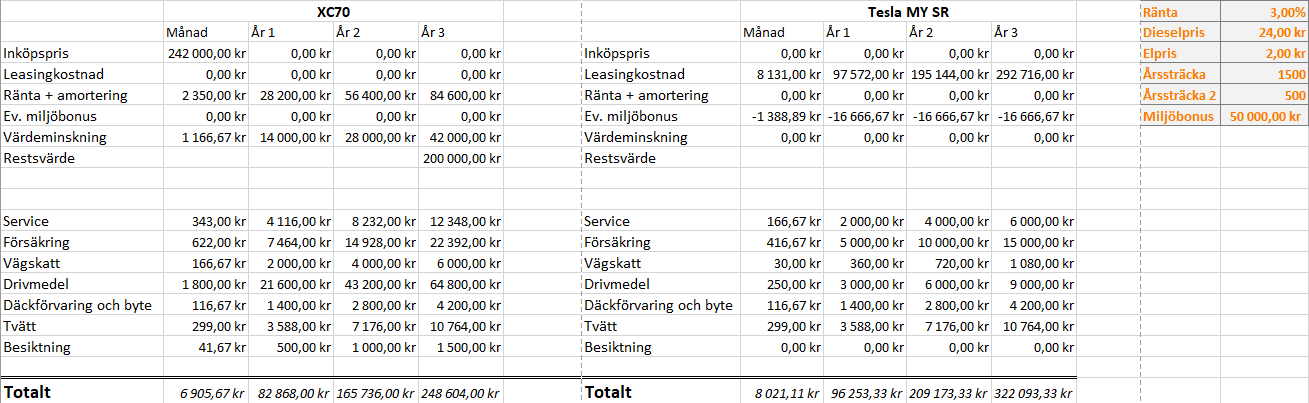Click the 1 080,00 kr Vägskatt cell
Image resolution: width=1309 pixels, height=403 pixels.
pyautogui.click(x=1033, y=263)
